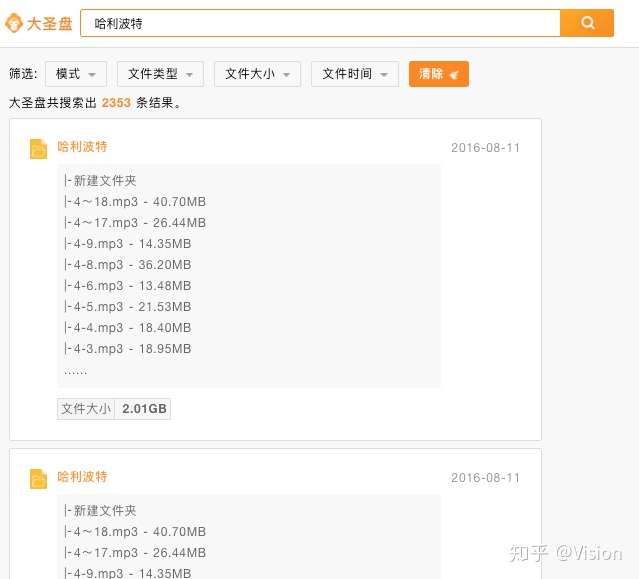Click the 清除 clear filters button
The width and height of the screenshot is (639, 579).
click(439, 74)
